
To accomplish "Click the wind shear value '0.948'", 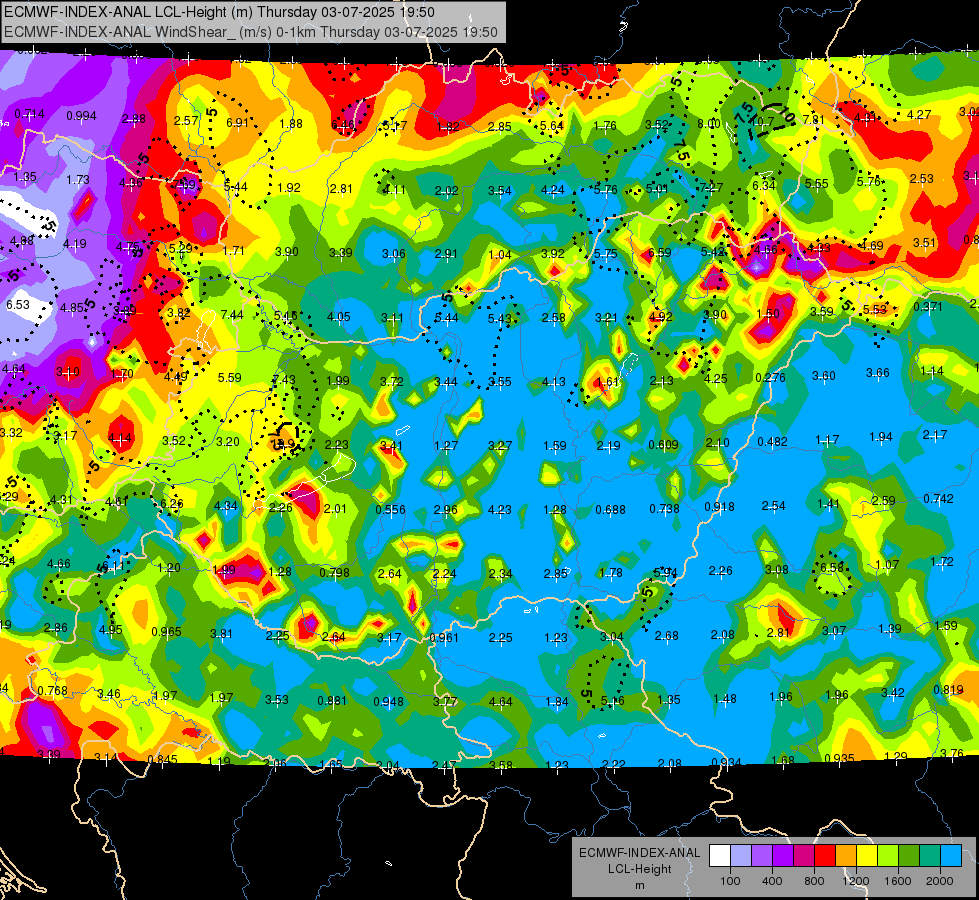I will [x=388, y=702].
